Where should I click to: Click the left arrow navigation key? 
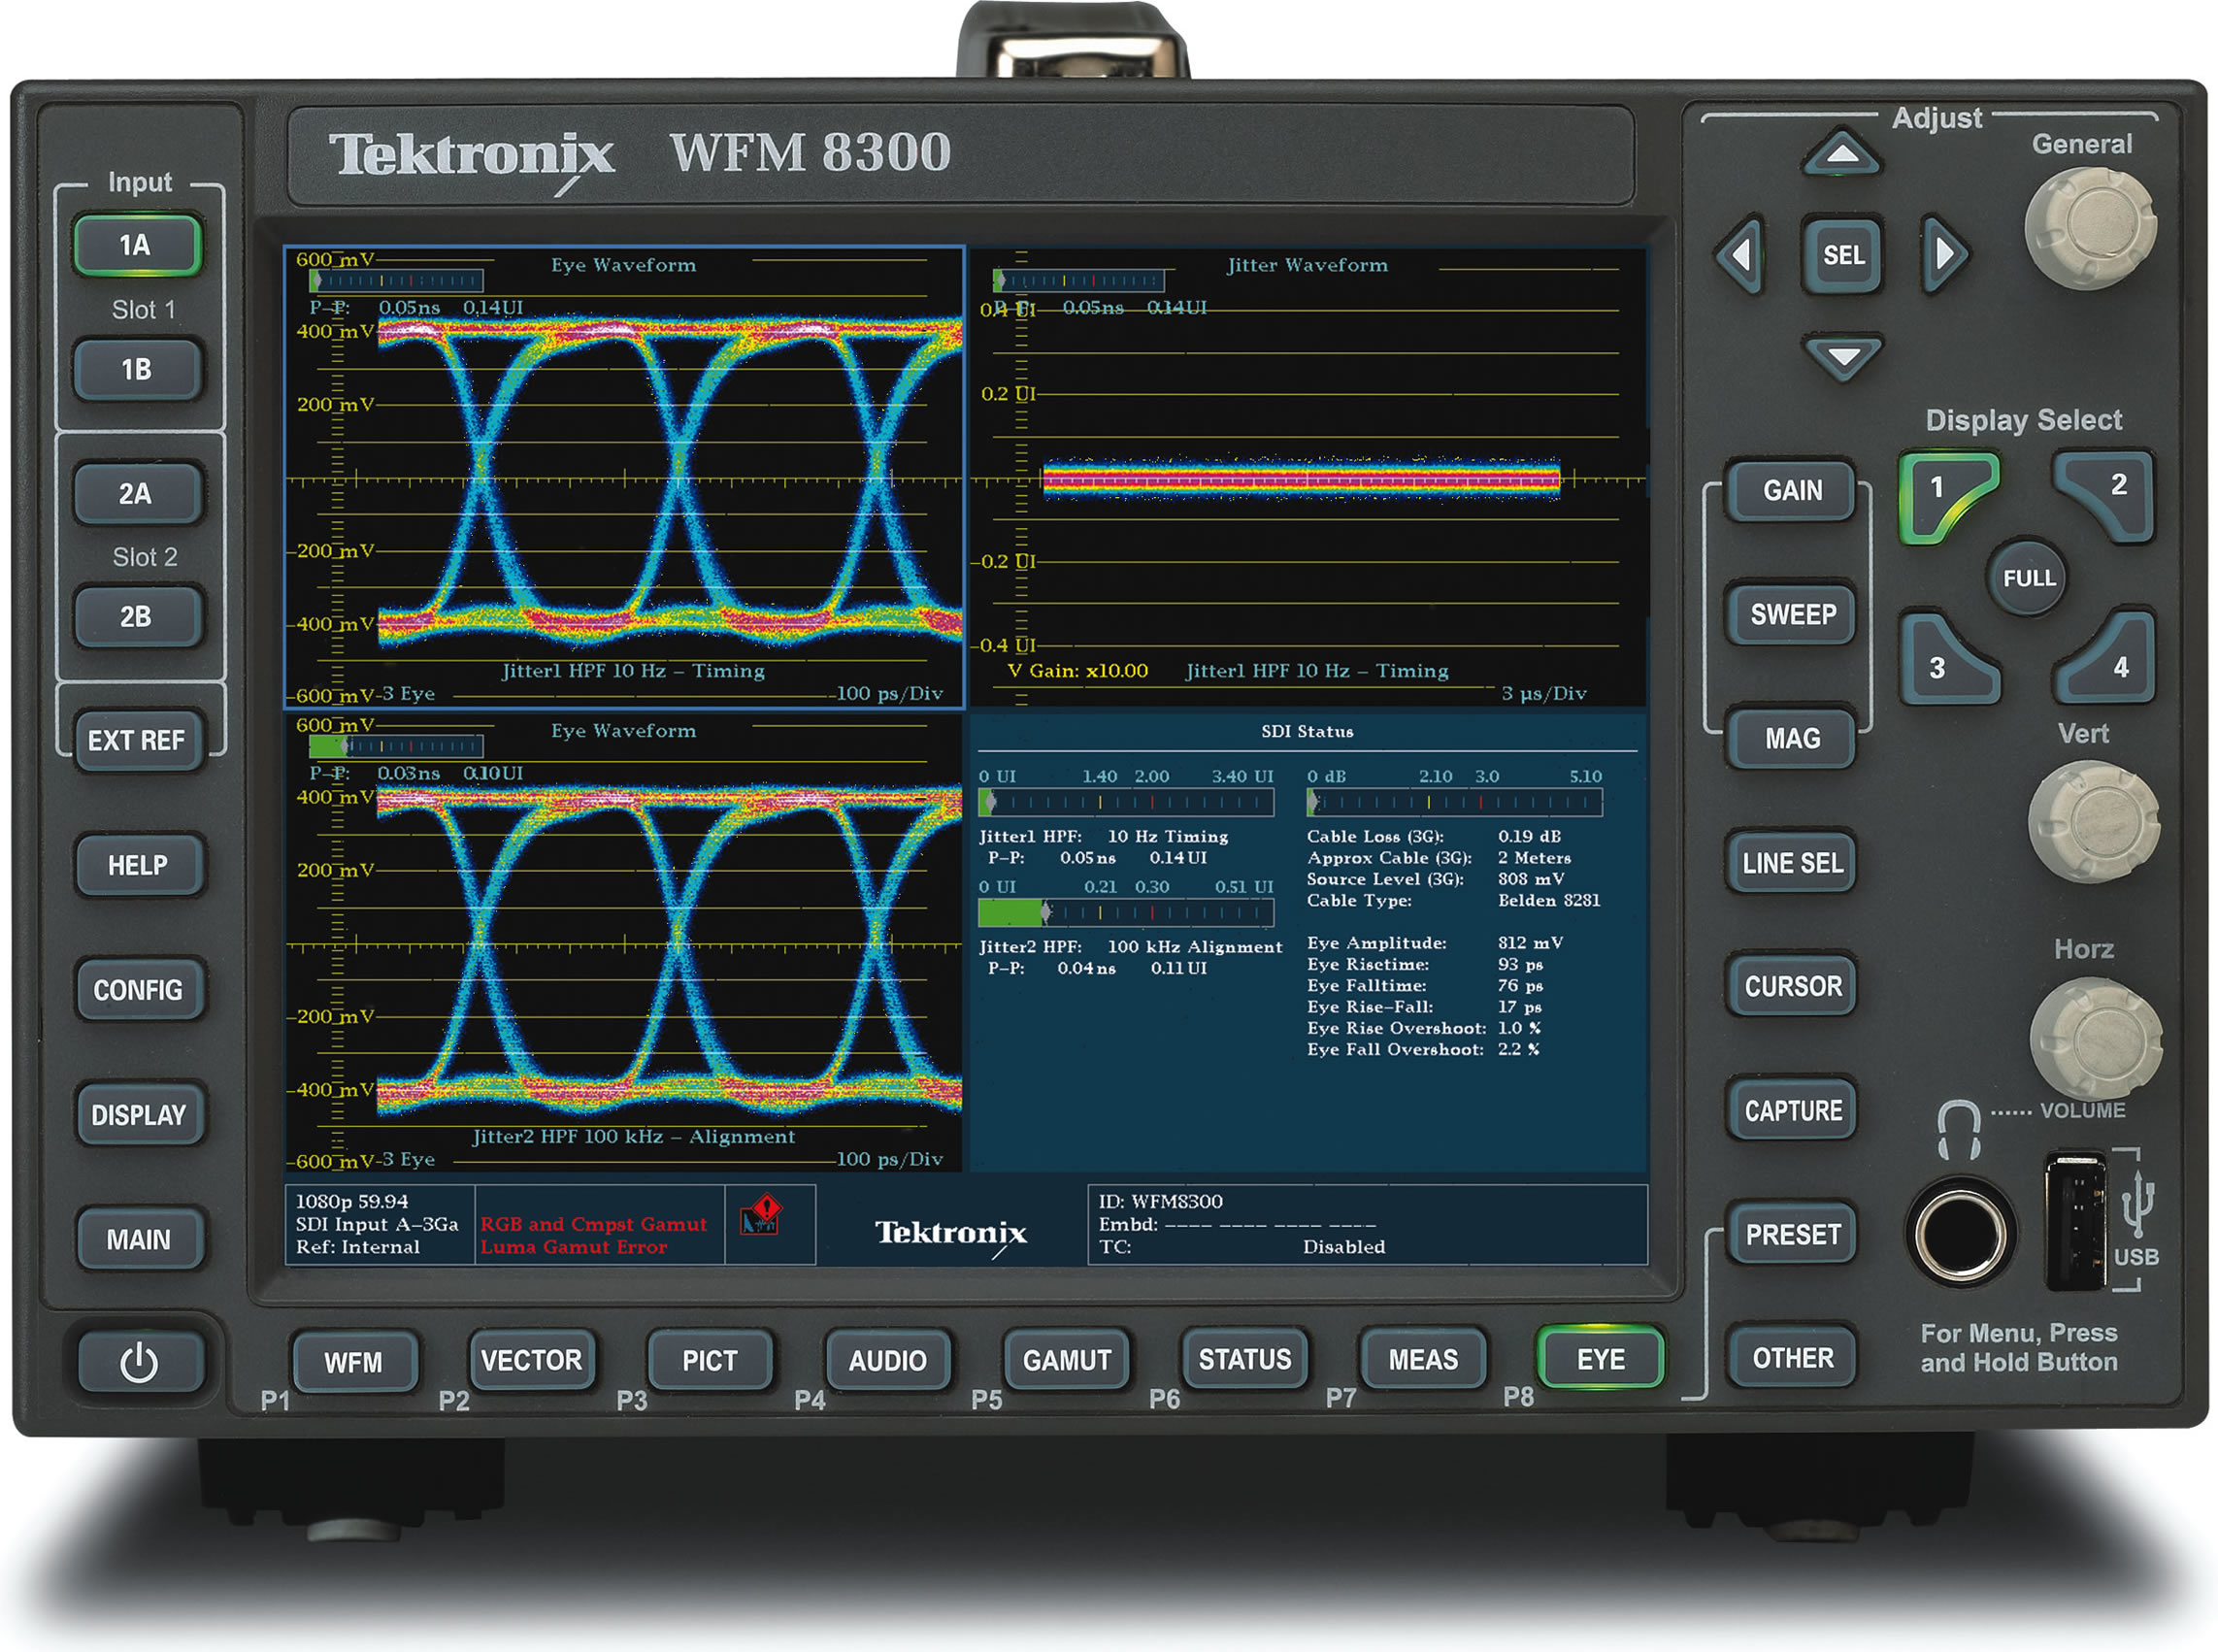pyautogui.click(x=1741, y=255)
